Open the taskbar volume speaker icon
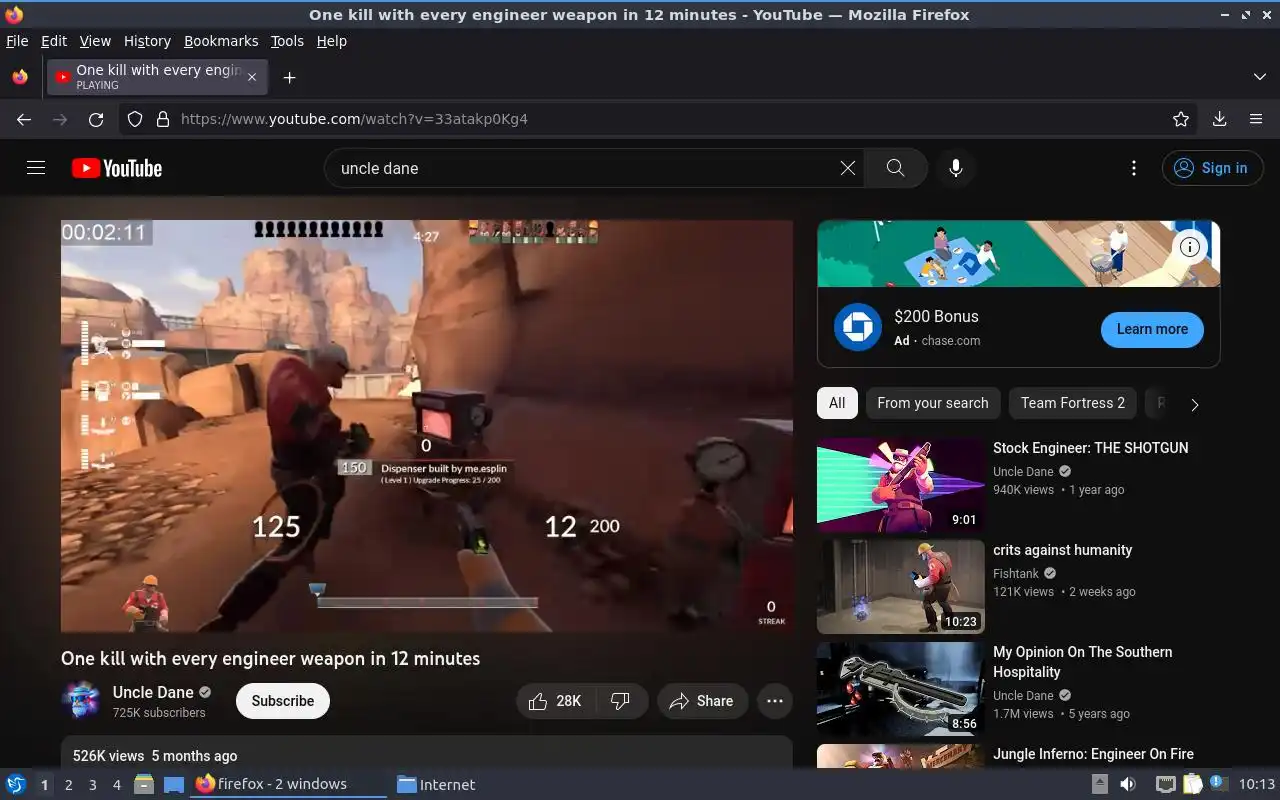1280x800 pixels. coord(1128,784)
